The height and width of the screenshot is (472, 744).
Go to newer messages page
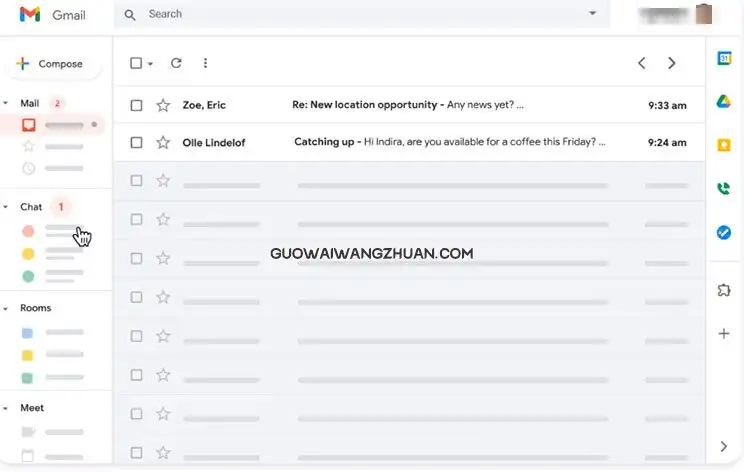(x=642, y=63)
